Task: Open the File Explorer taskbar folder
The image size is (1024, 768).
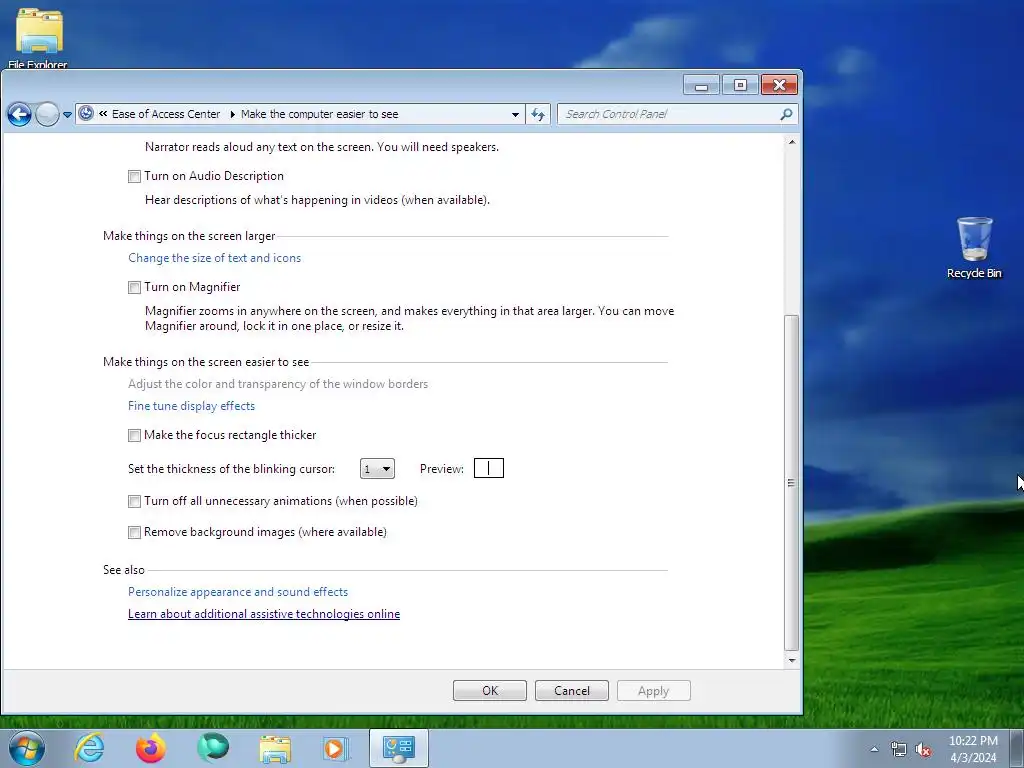Action: pos(275,749)
